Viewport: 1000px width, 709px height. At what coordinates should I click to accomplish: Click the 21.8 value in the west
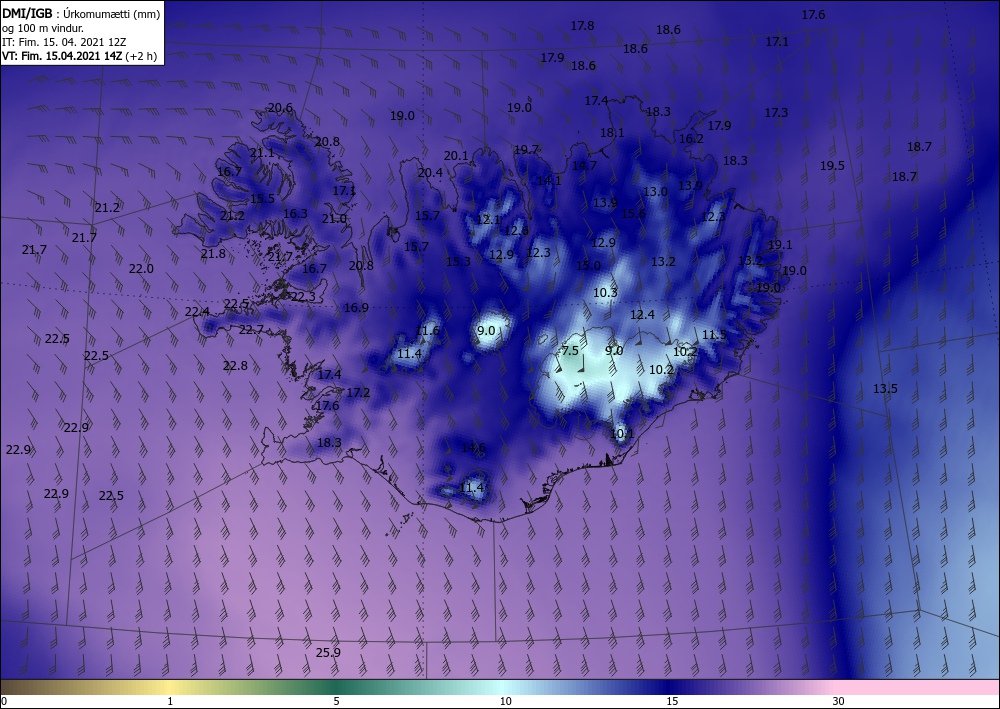(x=213, y=254)
